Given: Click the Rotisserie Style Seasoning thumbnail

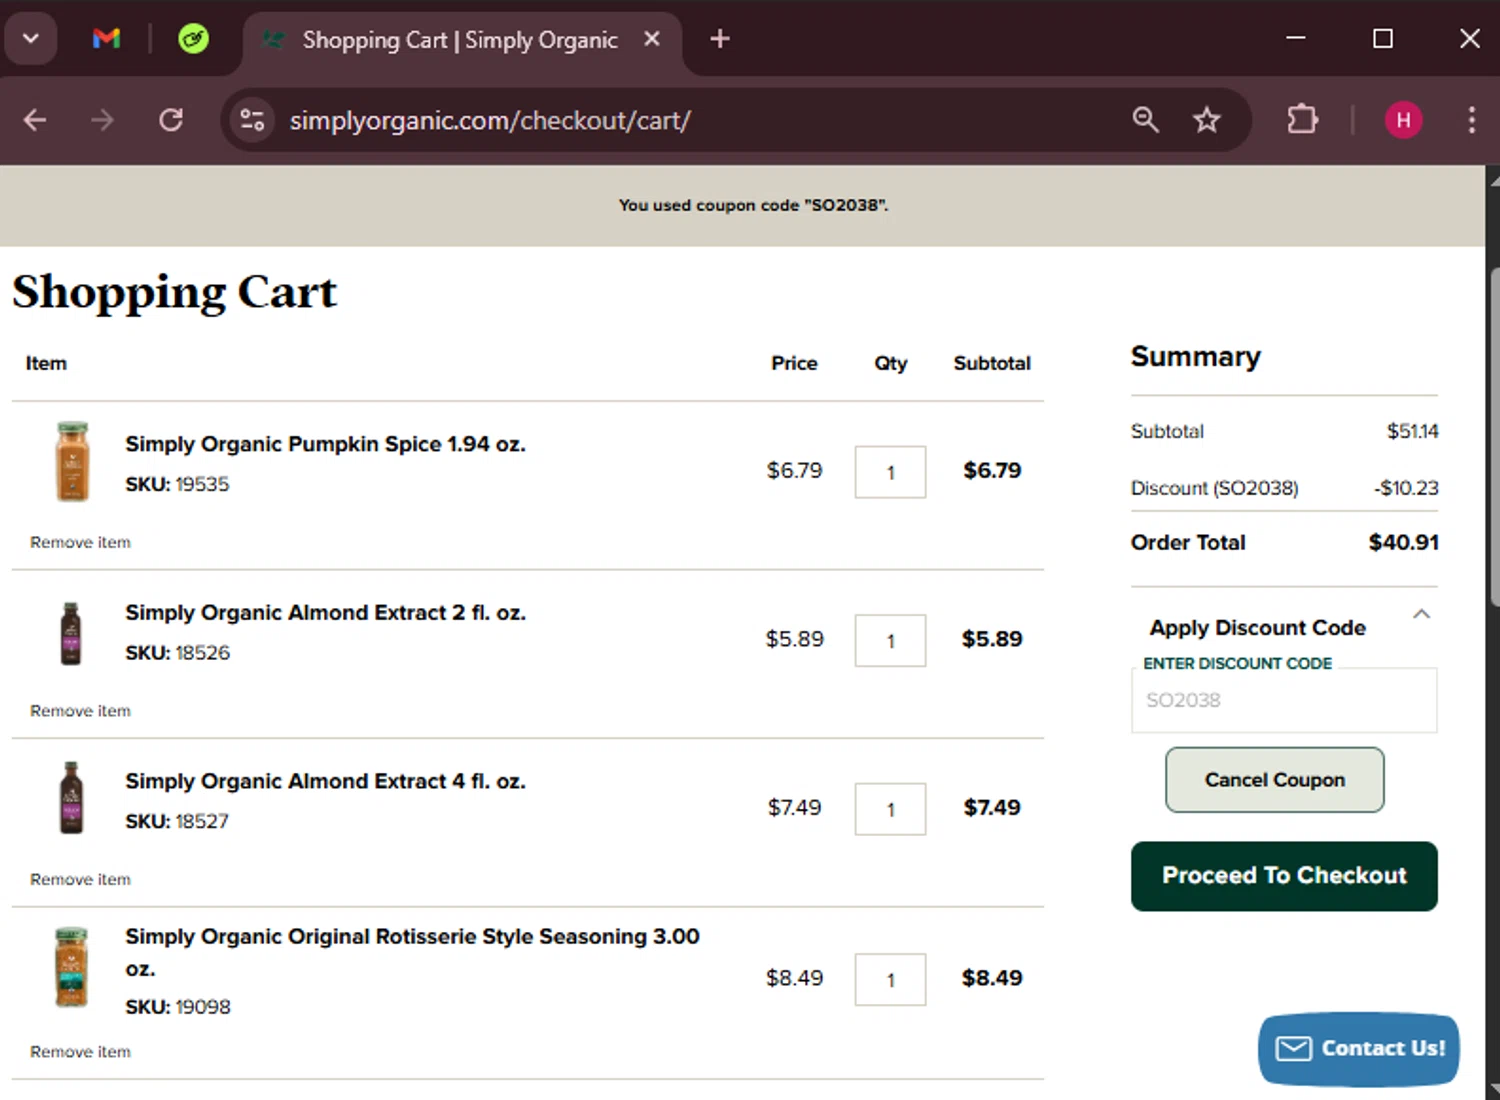Looking at the screenshot, I should [71, 967].
